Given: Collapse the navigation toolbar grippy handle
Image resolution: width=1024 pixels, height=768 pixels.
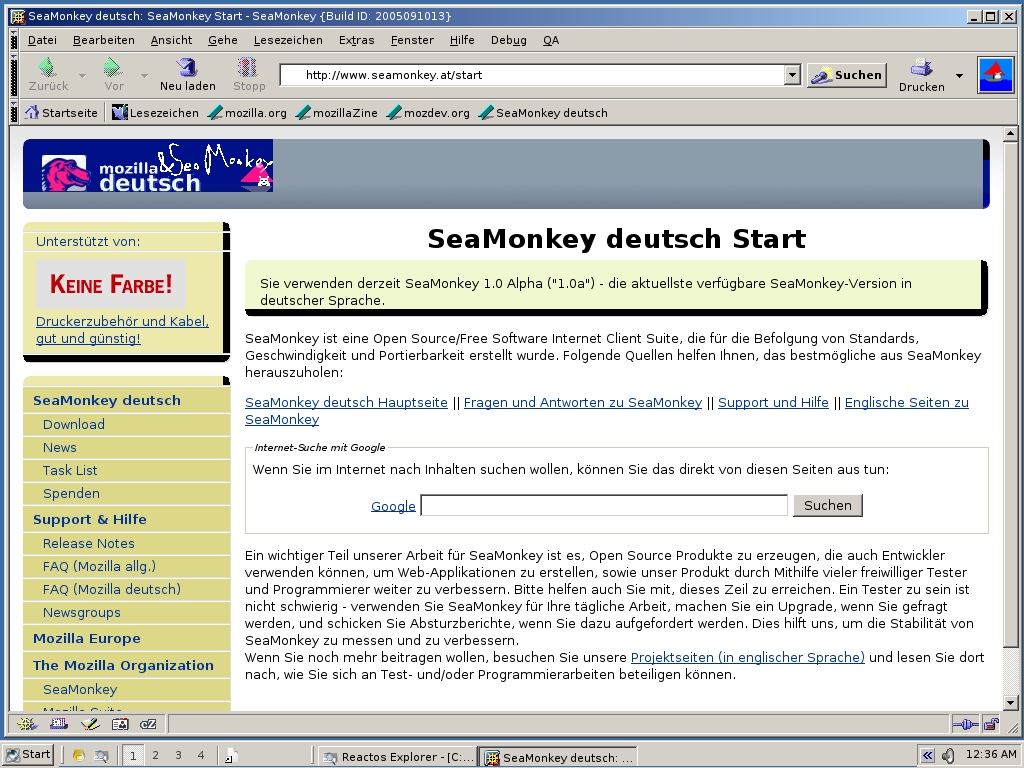Looking at the screenshot, I should click(x=14, y=76).
